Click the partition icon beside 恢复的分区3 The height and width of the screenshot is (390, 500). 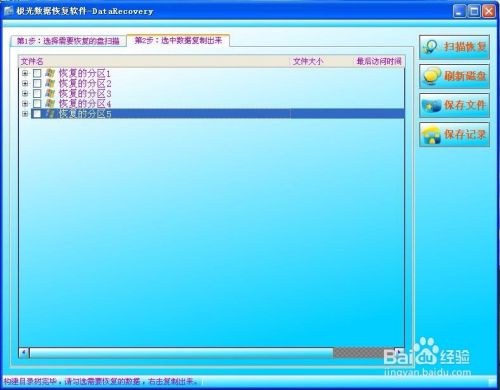pyautogui.click(x=50, y=93)
